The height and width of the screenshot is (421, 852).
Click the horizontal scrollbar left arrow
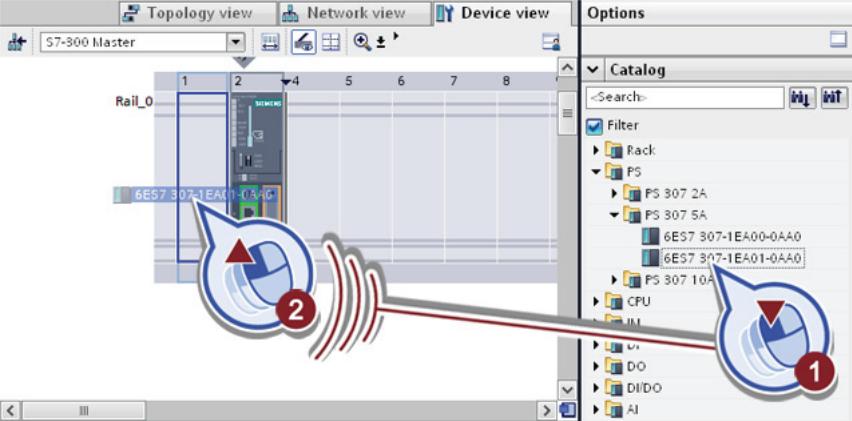coord(10,410)
